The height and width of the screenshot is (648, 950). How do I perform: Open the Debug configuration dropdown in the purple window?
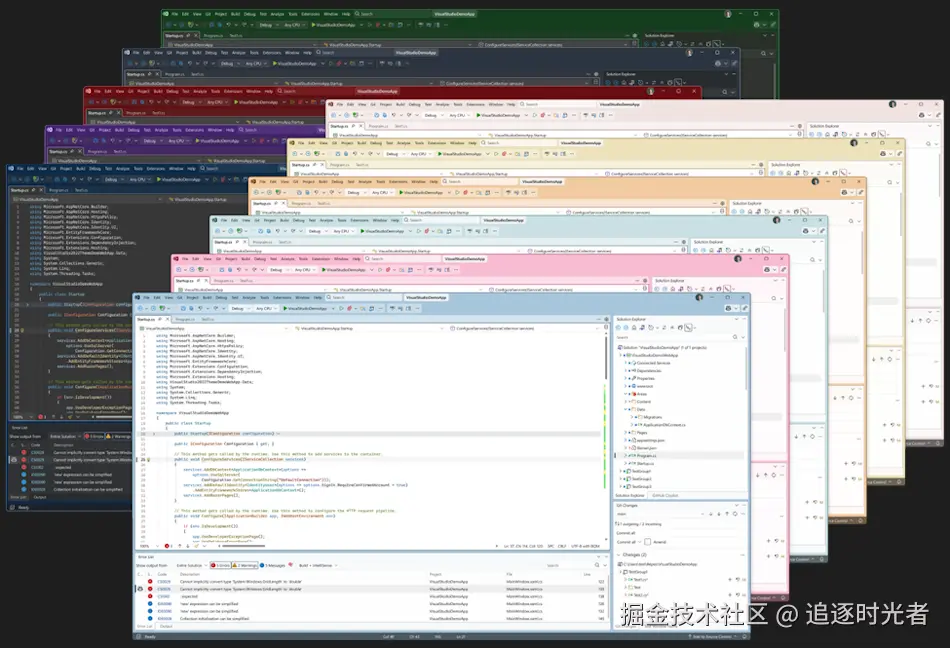click(153, 141)
